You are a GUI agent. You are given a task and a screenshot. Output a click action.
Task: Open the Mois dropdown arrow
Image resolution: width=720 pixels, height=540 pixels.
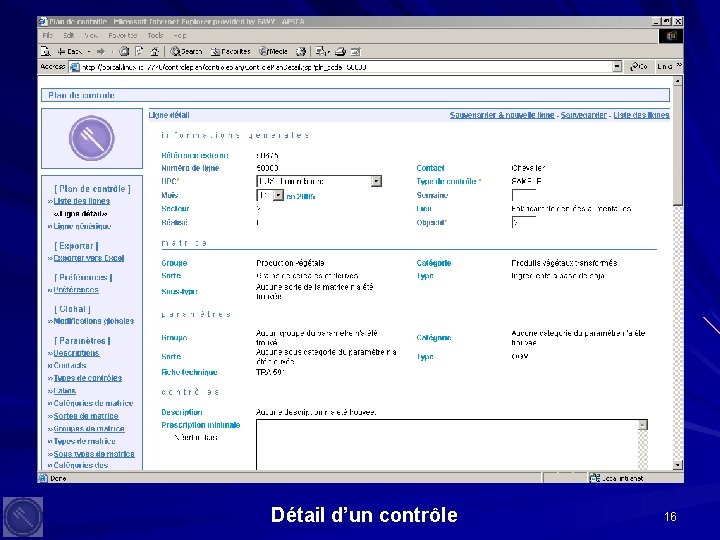(x=278, y=195)
